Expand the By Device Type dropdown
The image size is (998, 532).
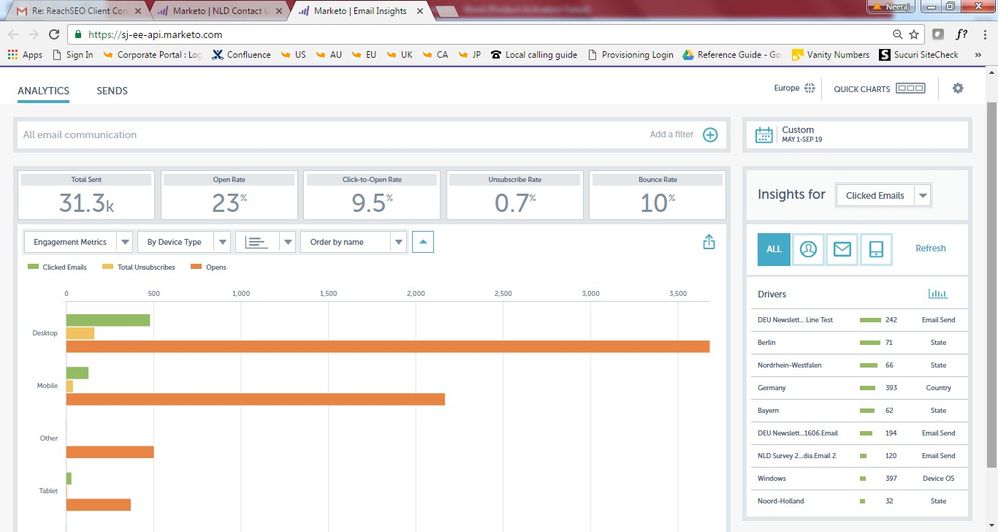click(183, 242)
